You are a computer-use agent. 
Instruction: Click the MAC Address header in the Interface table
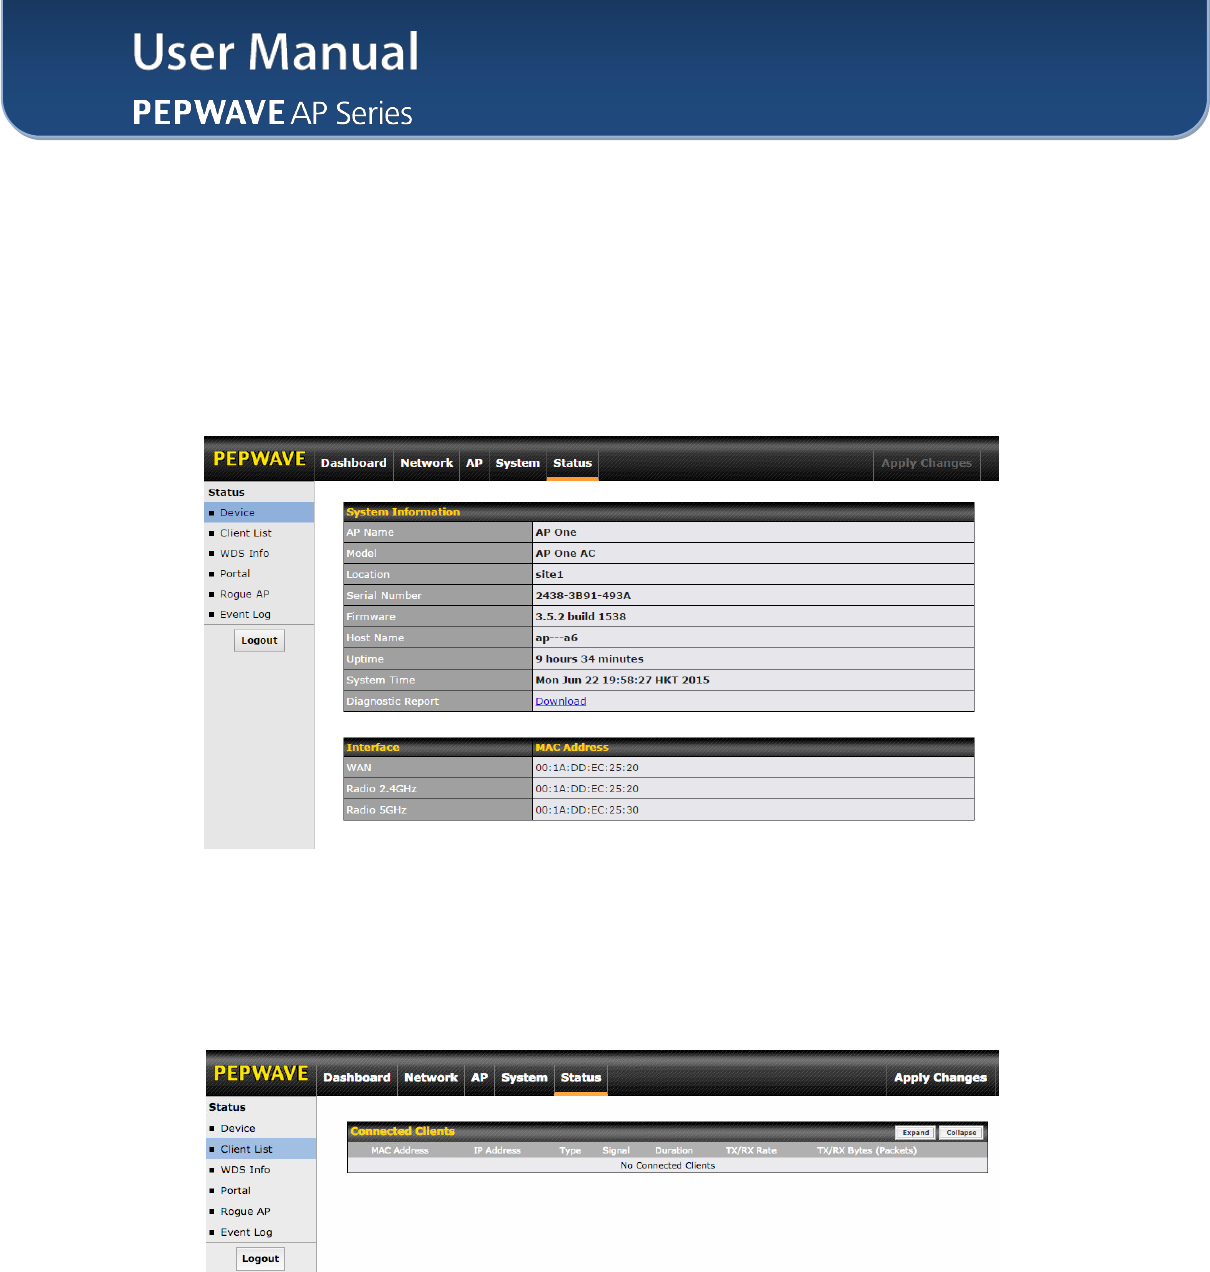pyautogui.click(x=572, y=748)
